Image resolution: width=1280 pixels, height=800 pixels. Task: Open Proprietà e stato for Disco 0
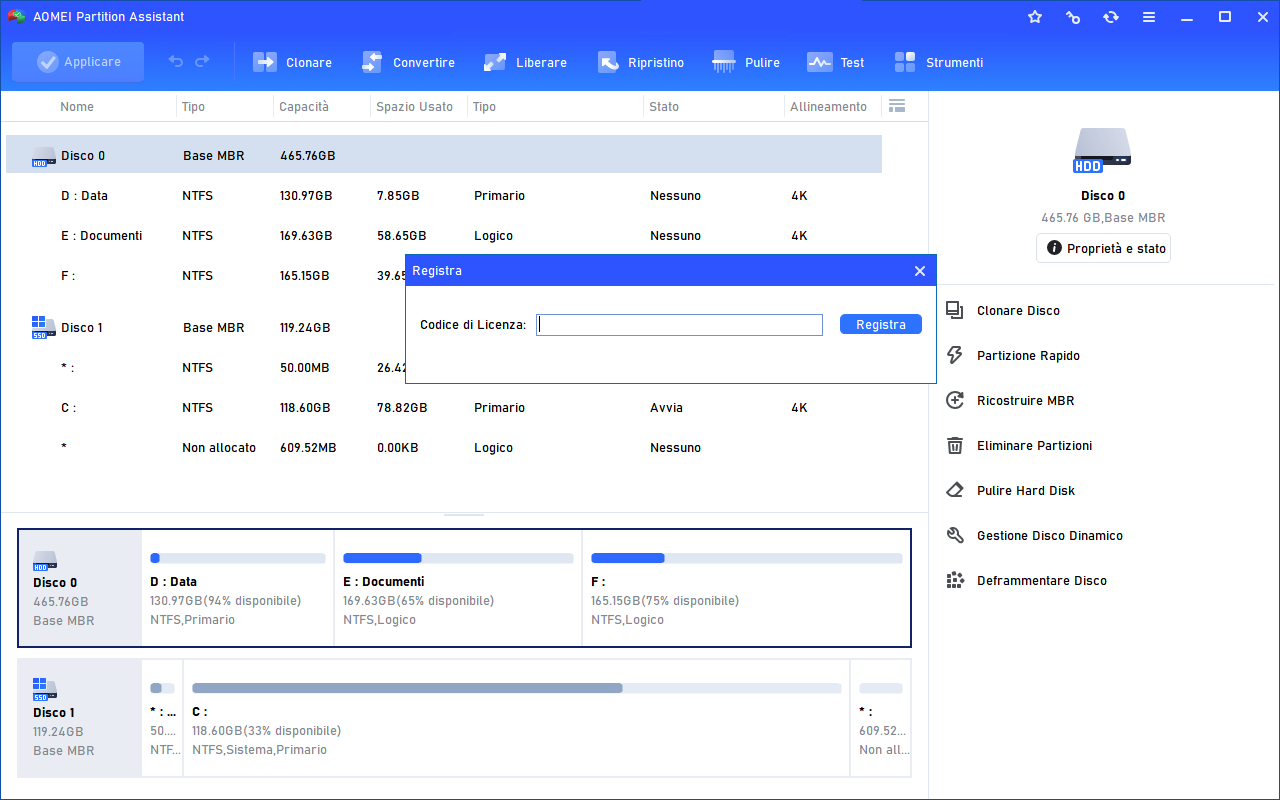point(1103,248)
